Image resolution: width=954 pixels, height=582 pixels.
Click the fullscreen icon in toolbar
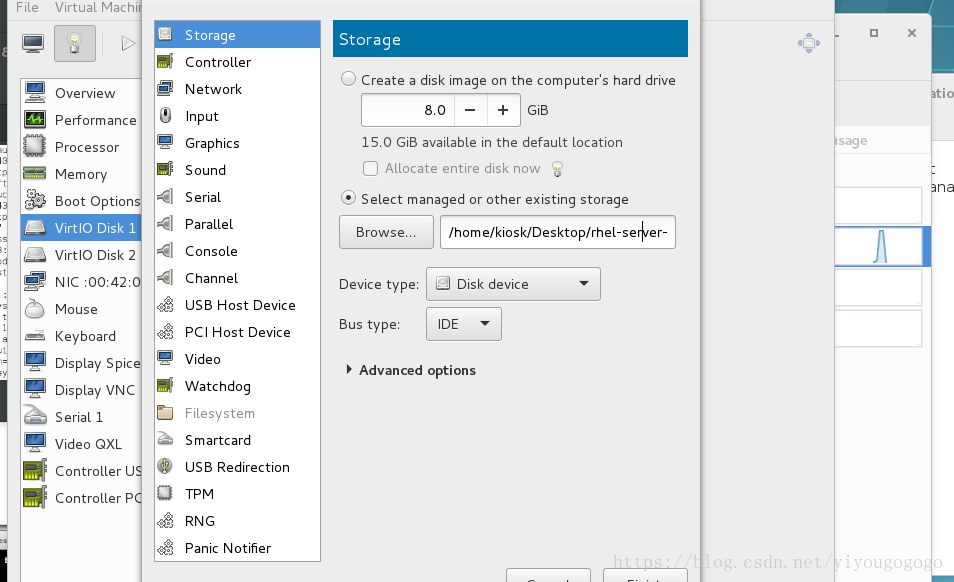809,43
